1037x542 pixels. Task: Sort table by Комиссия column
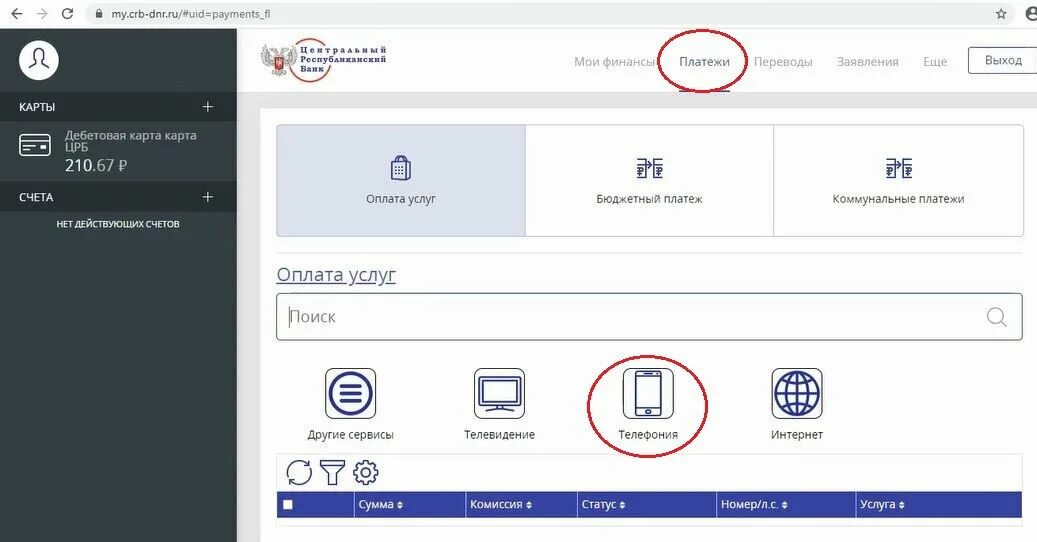pyautogui.click(x=501, y=504)
